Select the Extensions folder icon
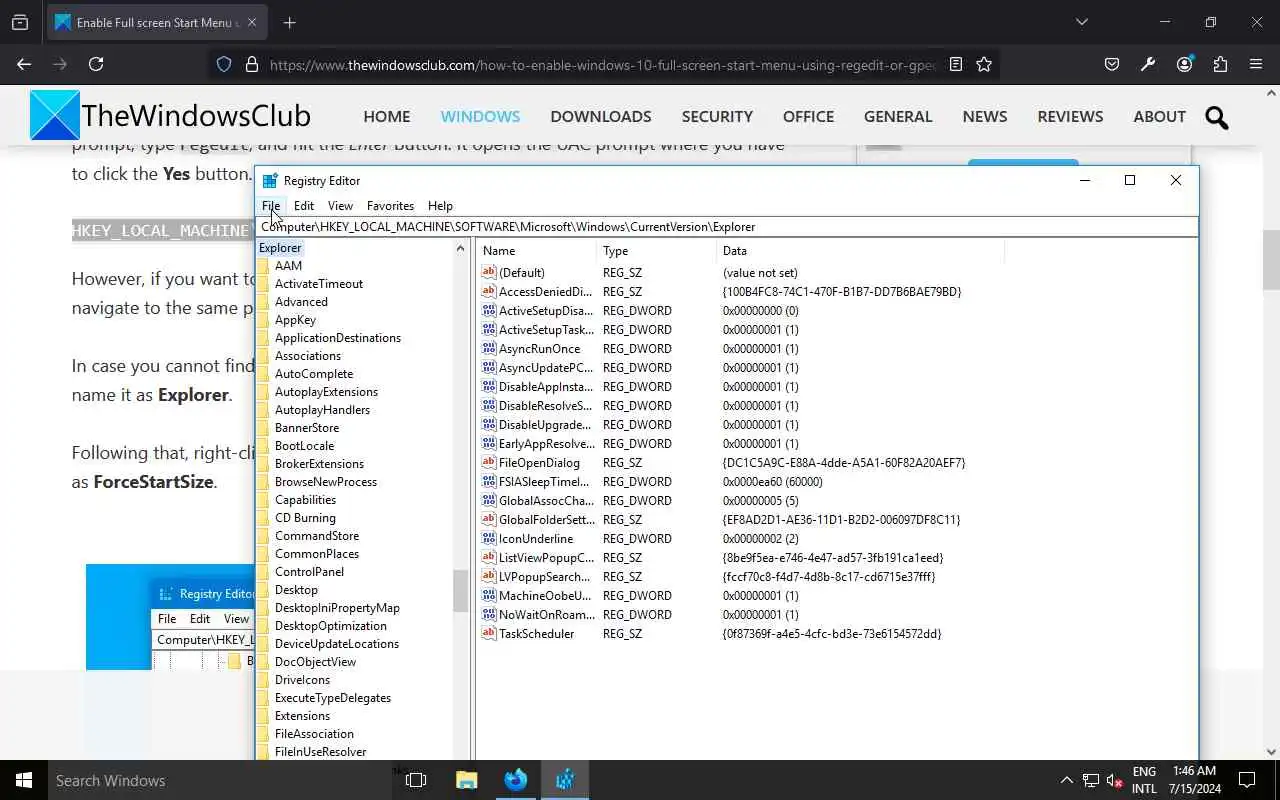Screen dimensions: 1280x800 click(x=263, y=716)
